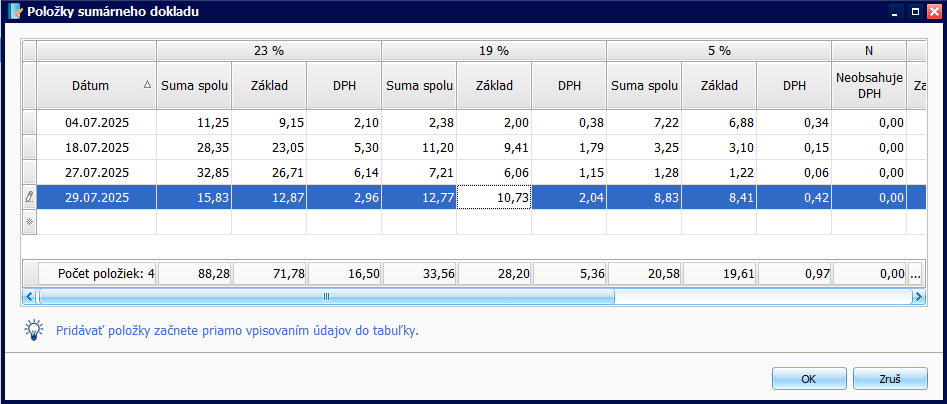Click the grid's top-left select-all corner
Screen dimensions: 947x404
tap(29, 50)
